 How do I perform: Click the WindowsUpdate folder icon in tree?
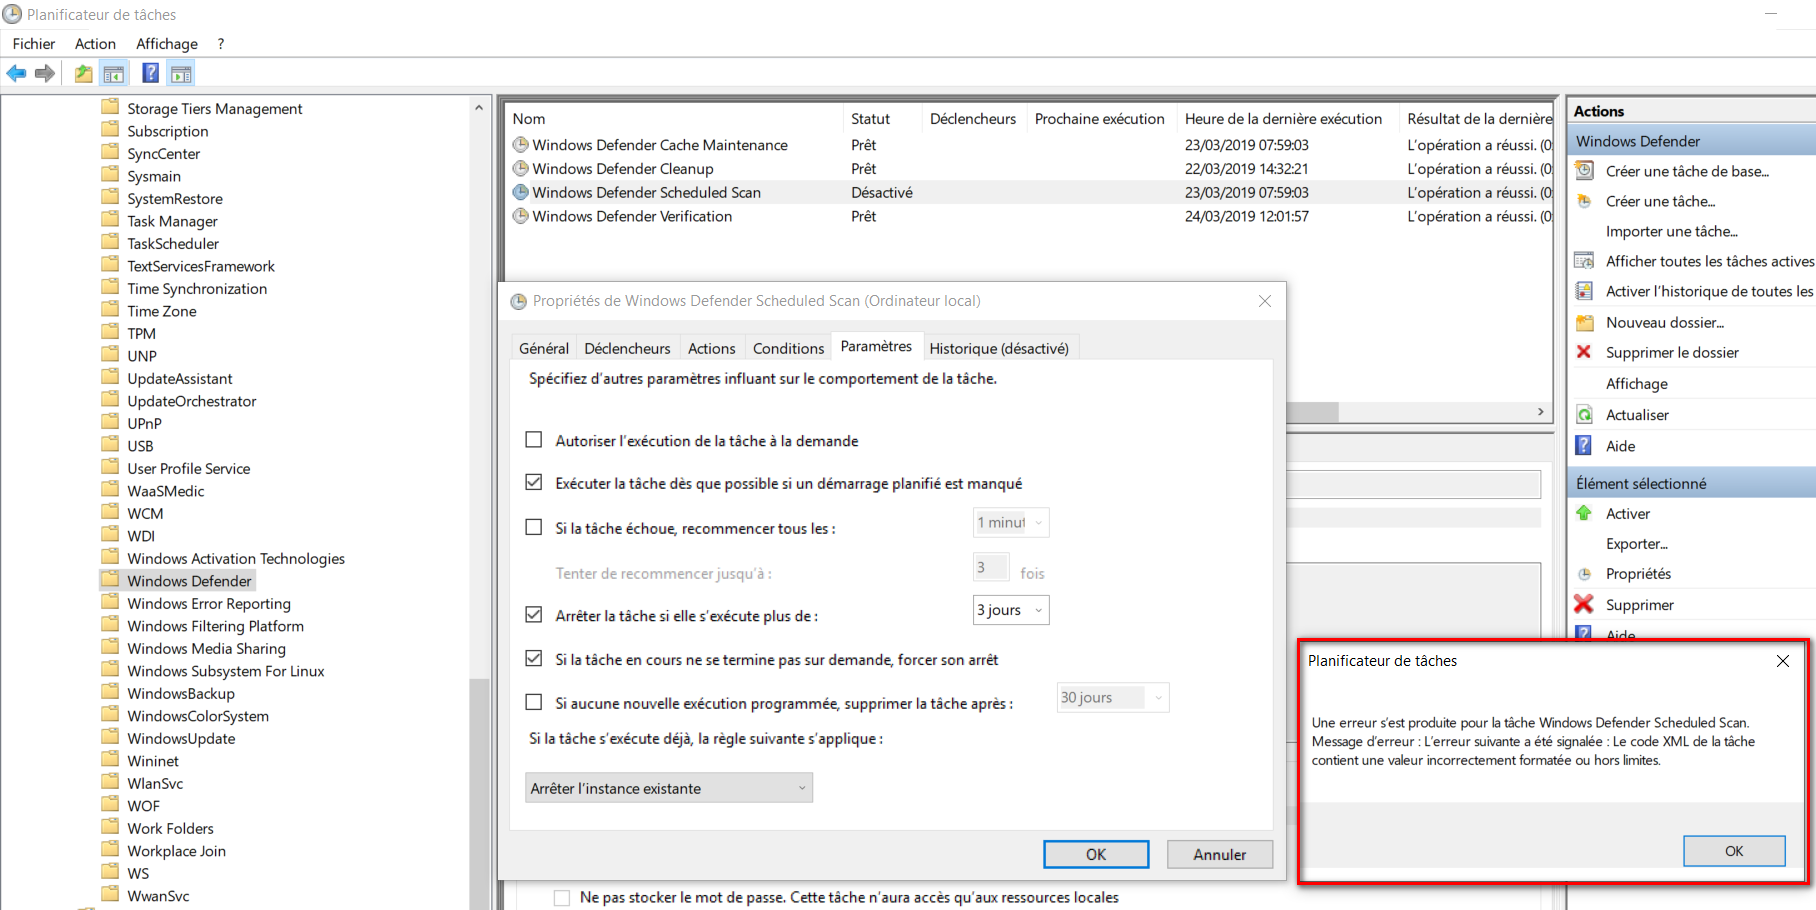[x=110, y=738]
